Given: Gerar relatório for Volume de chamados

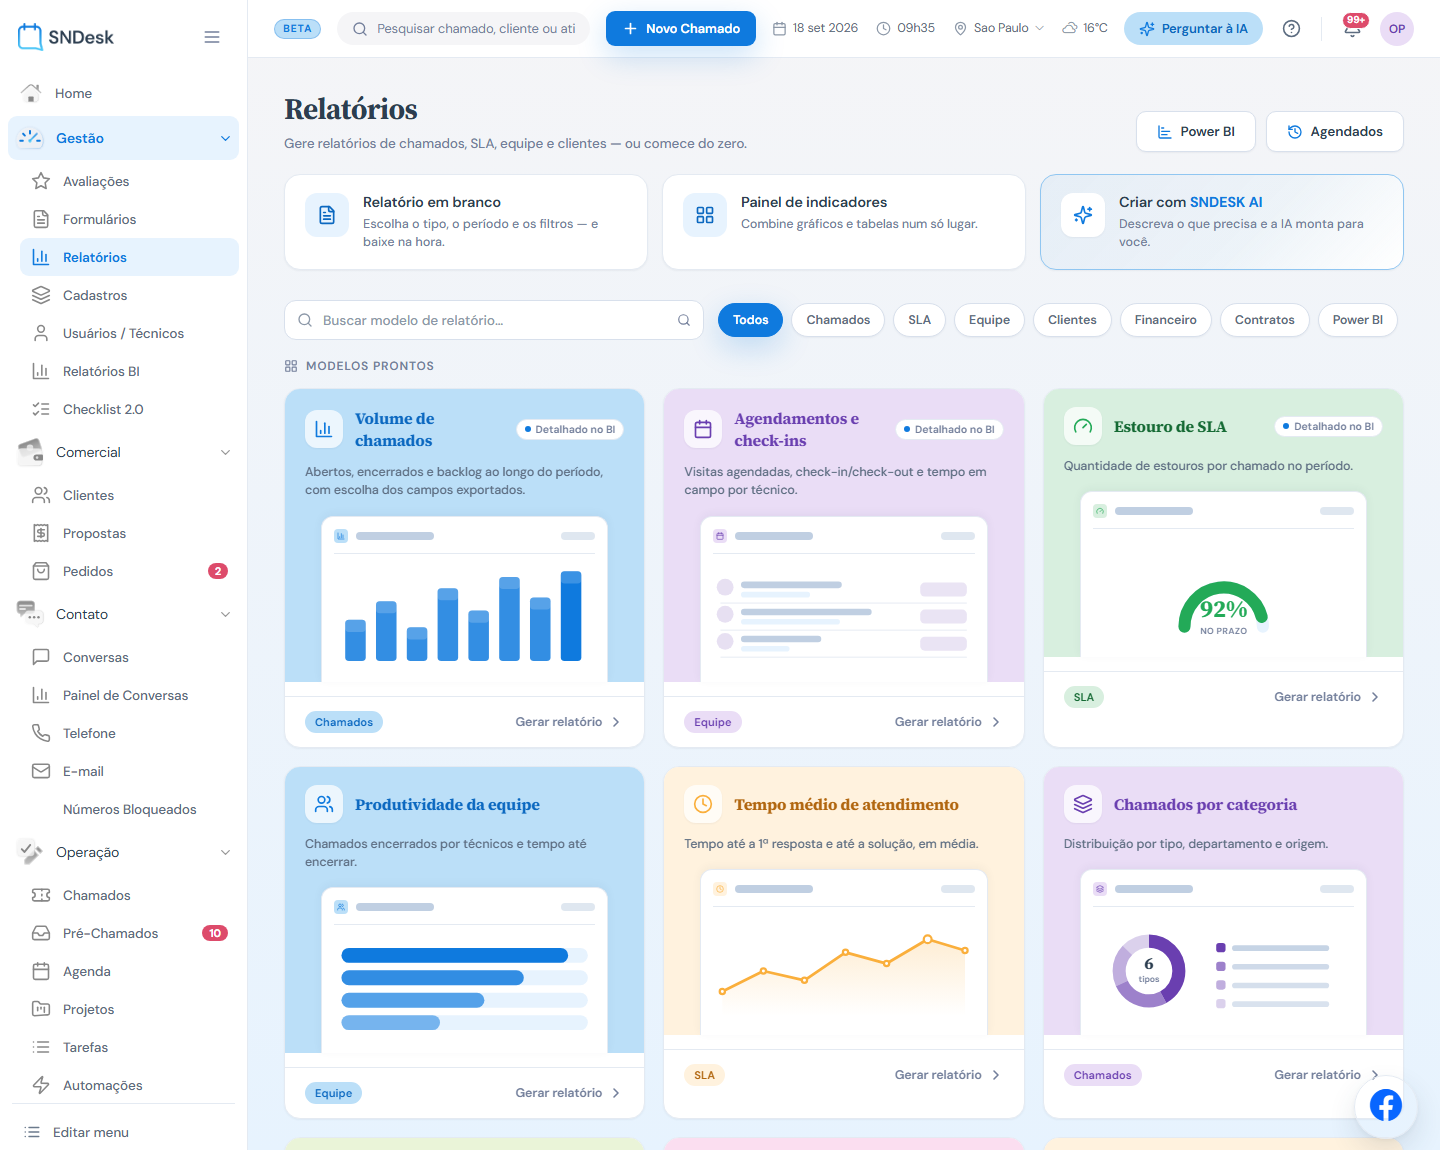Looking at the screenshot, I should point(567,722).
